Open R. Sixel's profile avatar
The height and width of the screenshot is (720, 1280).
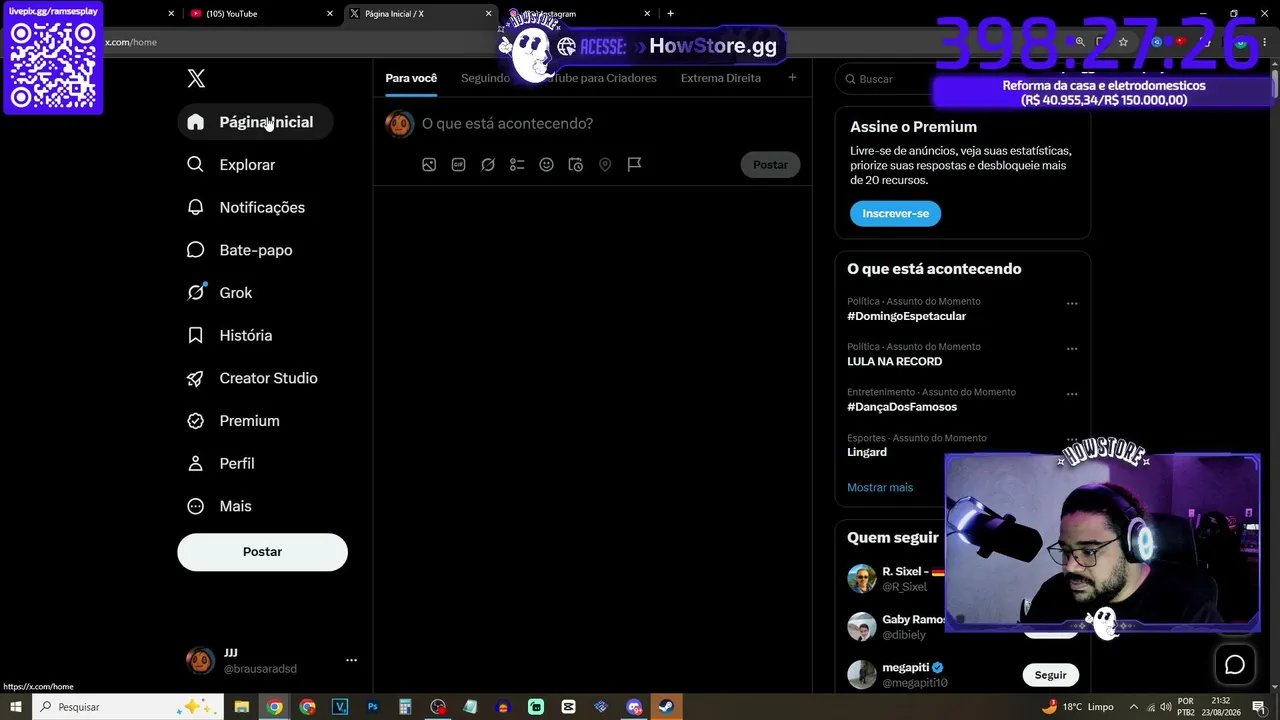(x=861, y=578)
